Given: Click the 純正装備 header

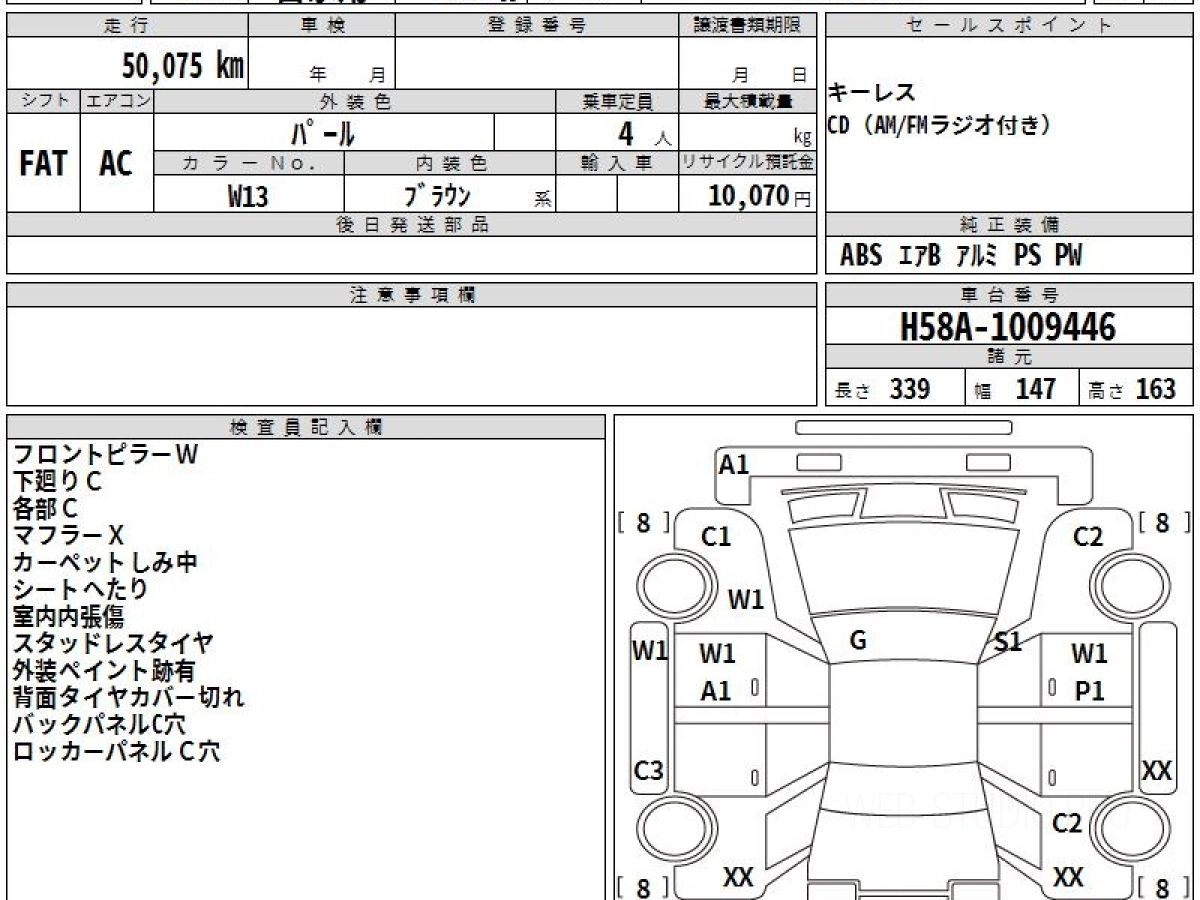Looking at the screenshot, I should pos(1009,225).
